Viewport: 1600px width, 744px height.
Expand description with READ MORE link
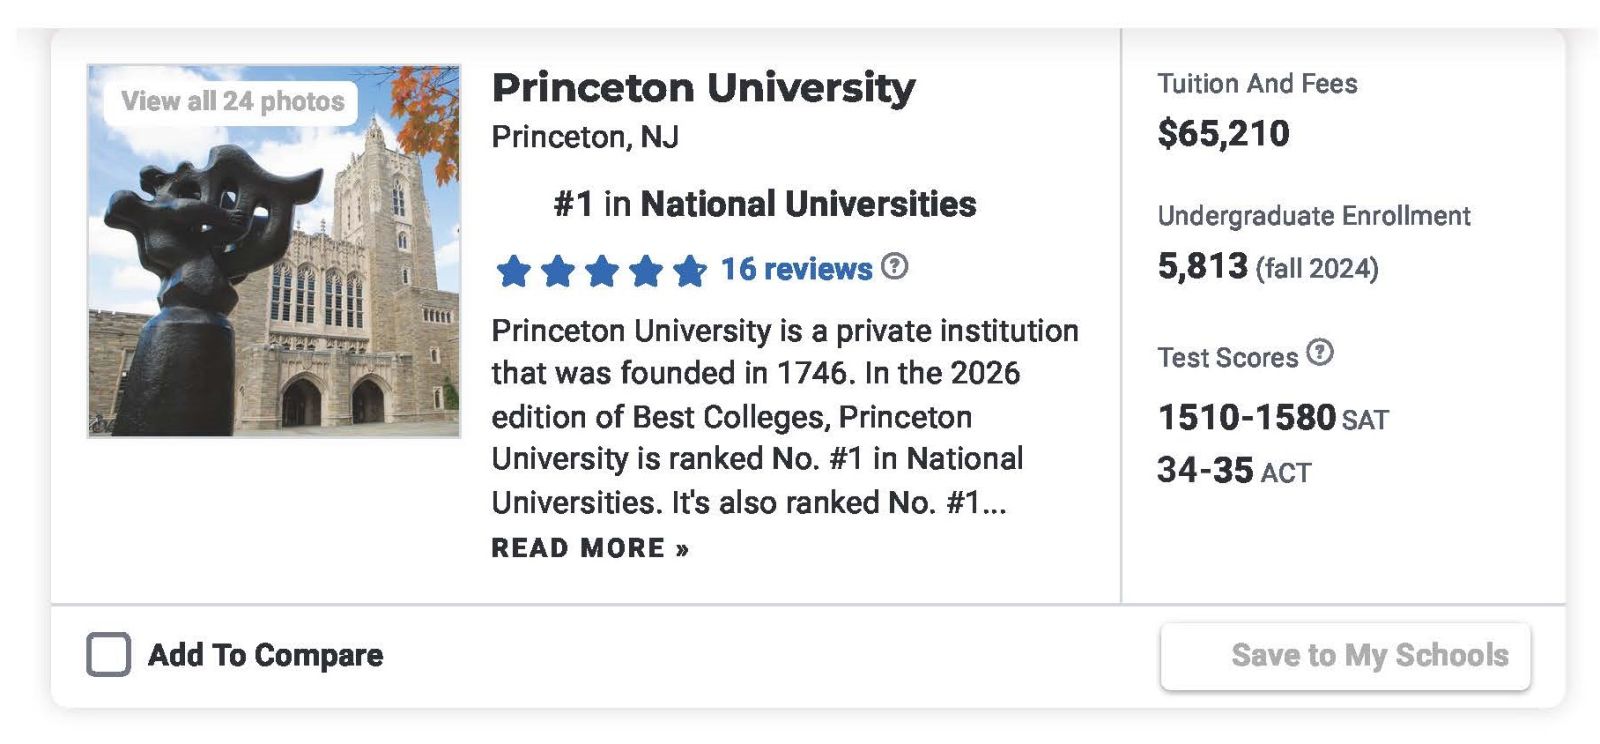pyautogui.click(x=590, y=548)
